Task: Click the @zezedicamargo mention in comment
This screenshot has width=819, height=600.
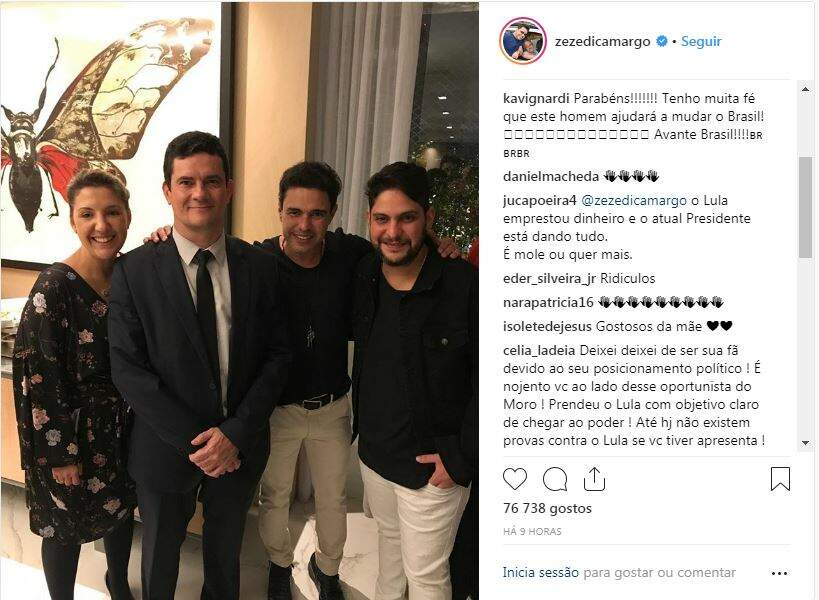Action: (634, 201)
